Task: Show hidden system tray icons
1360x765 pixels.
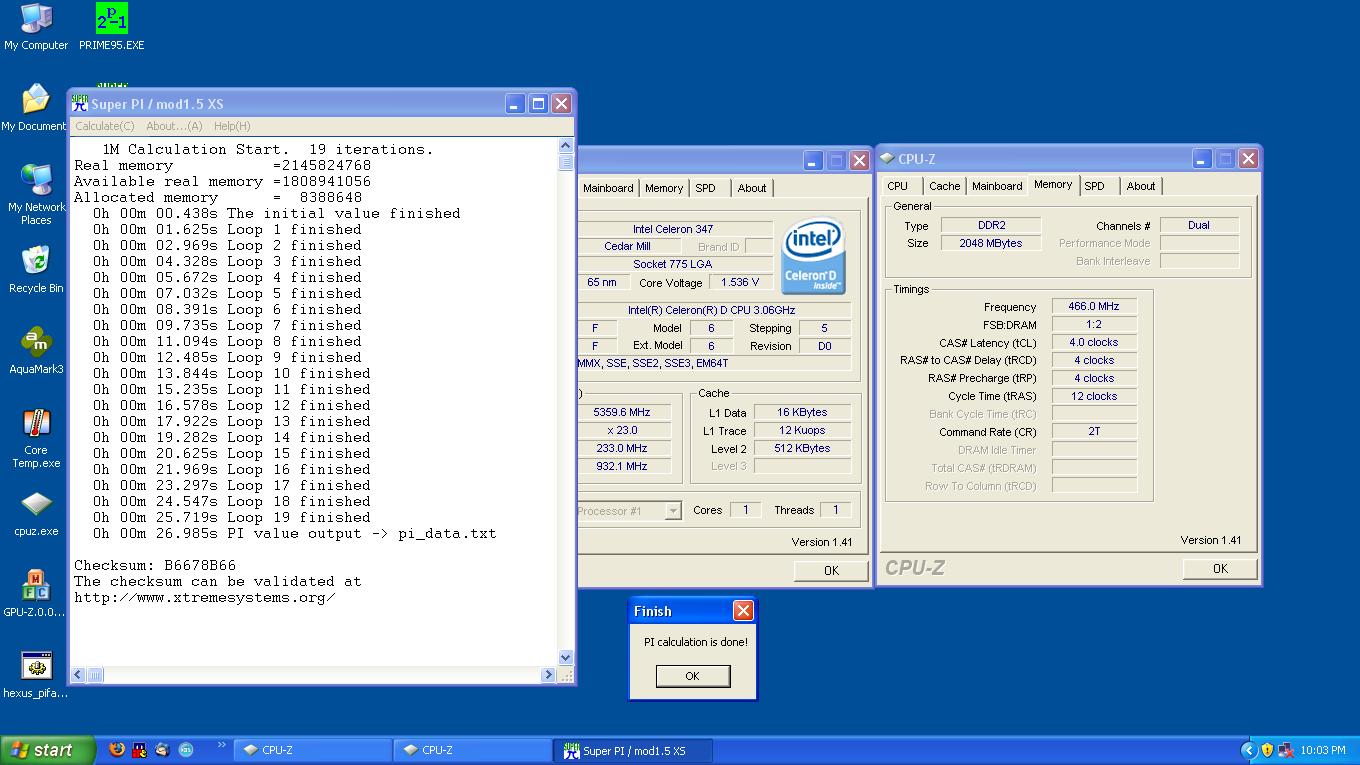Action: coord(1248,750)
